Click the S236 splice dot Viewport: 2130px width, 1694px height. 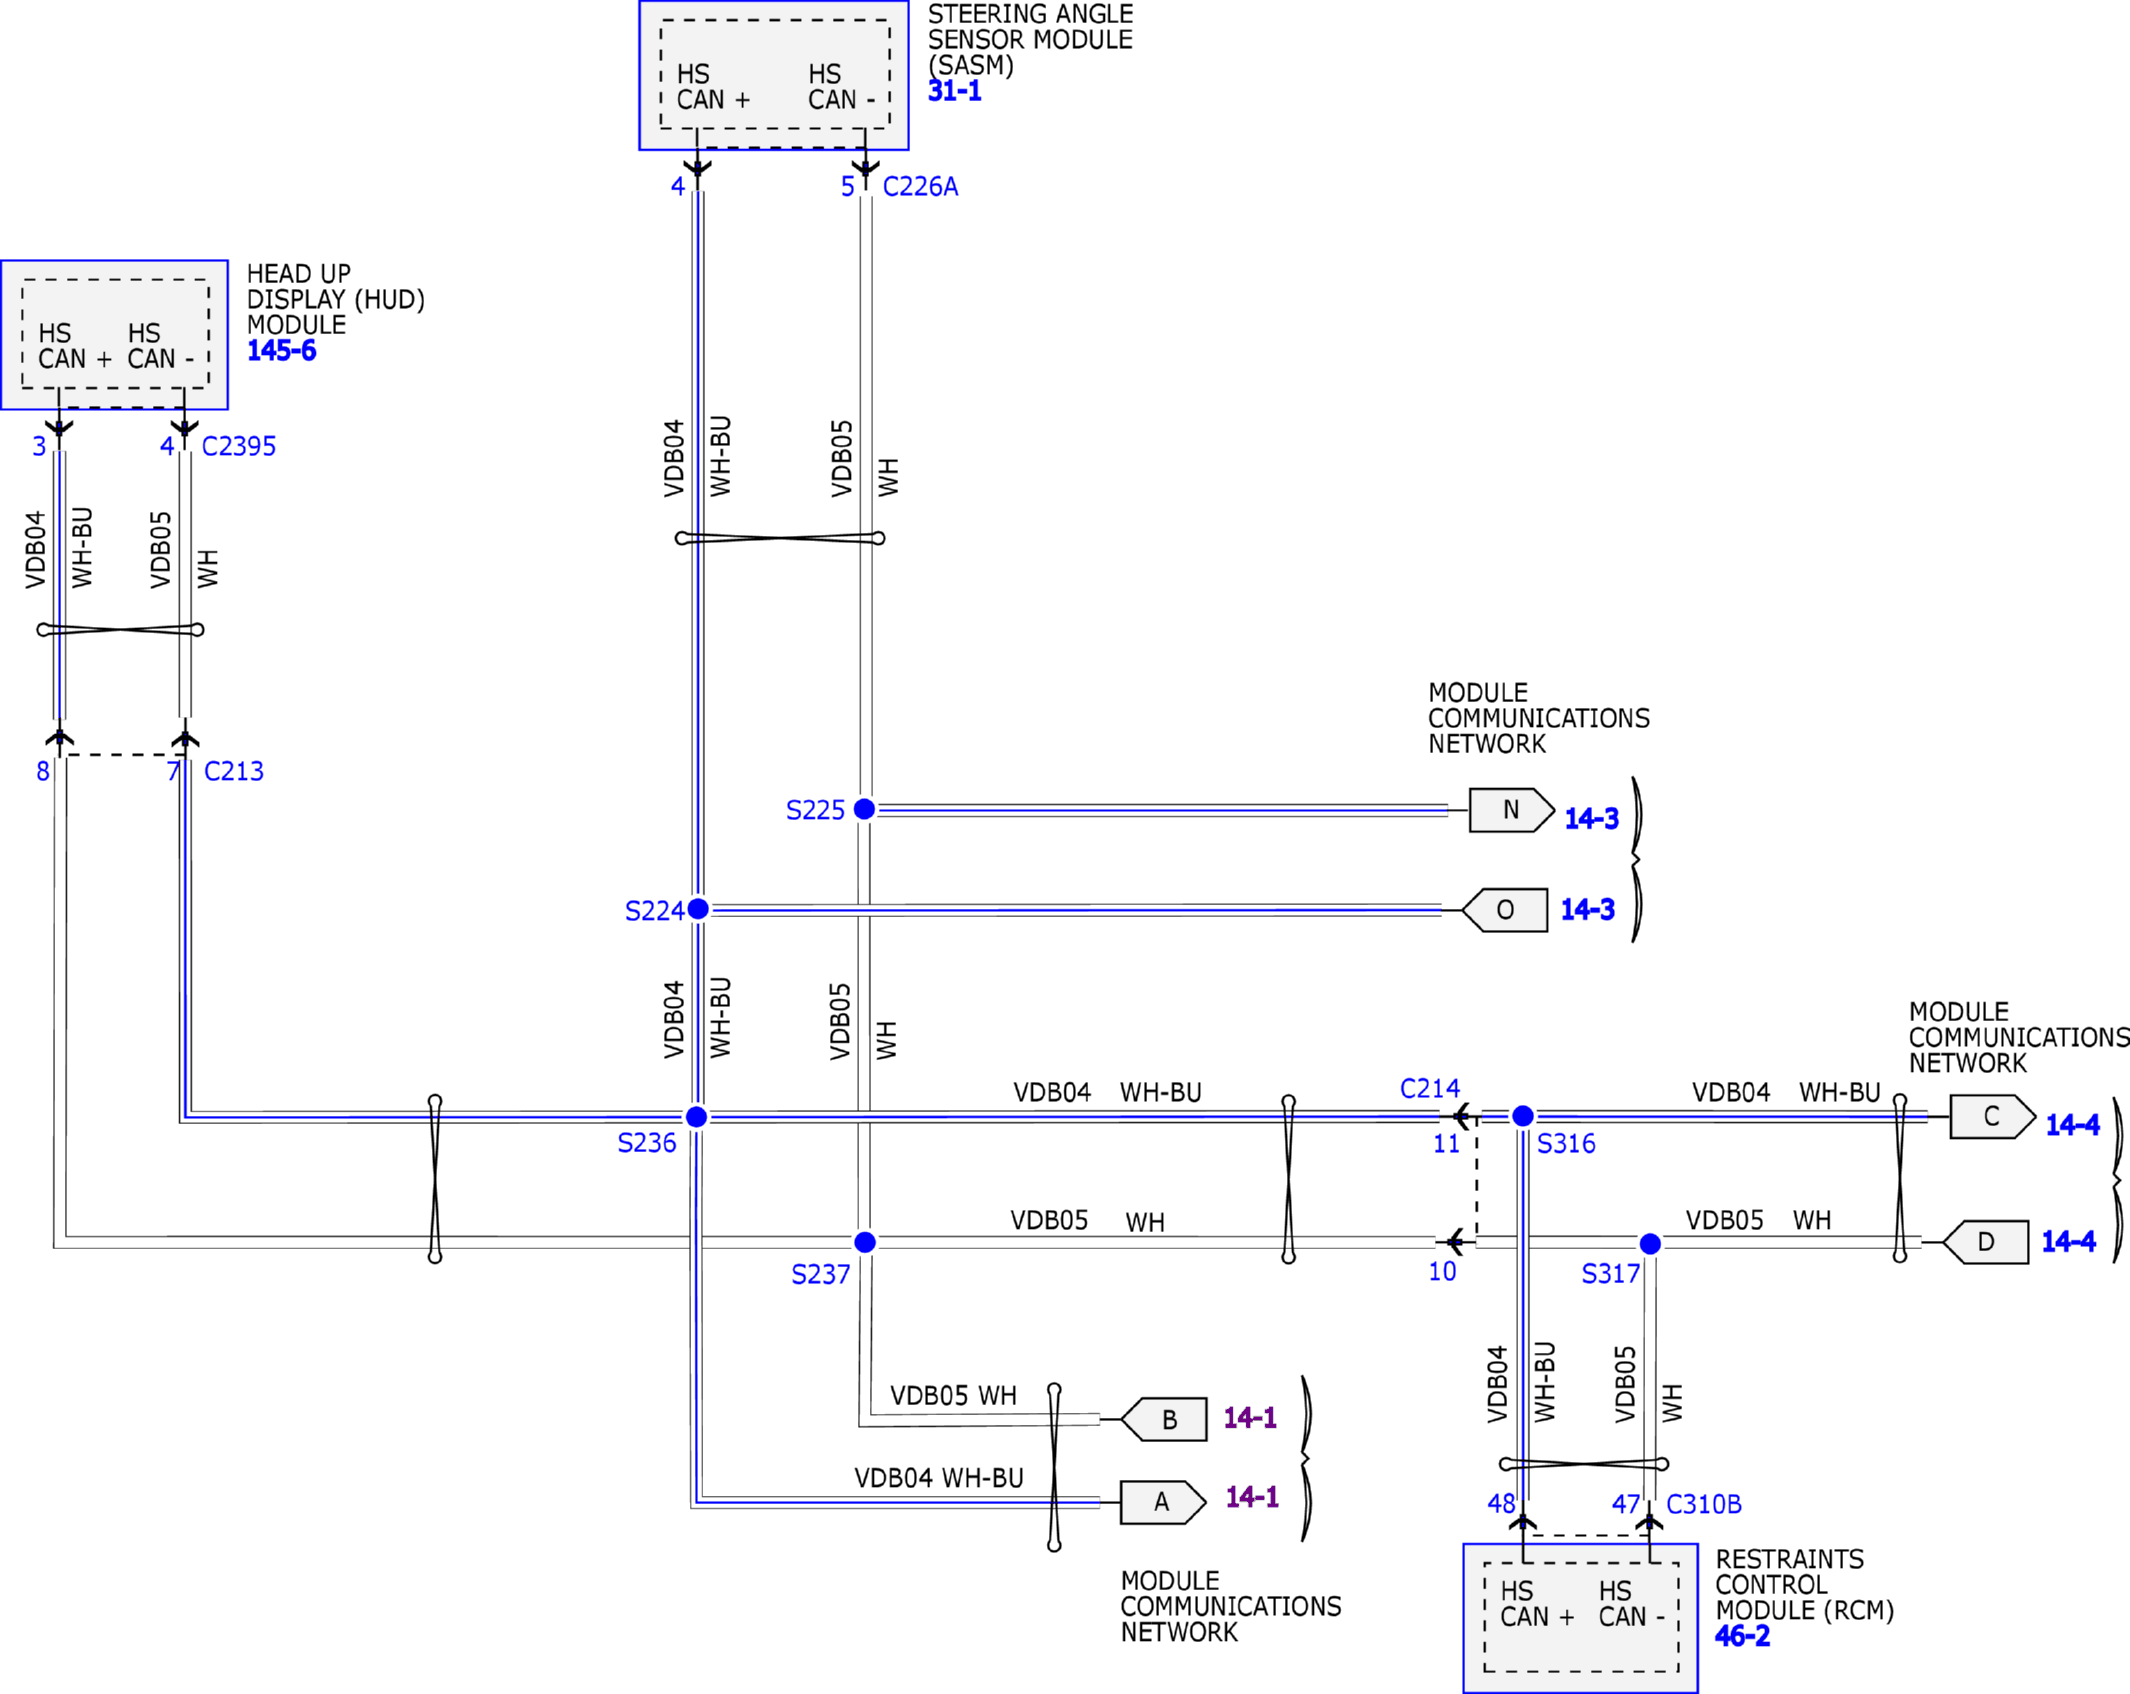[x=697, y=1117]
